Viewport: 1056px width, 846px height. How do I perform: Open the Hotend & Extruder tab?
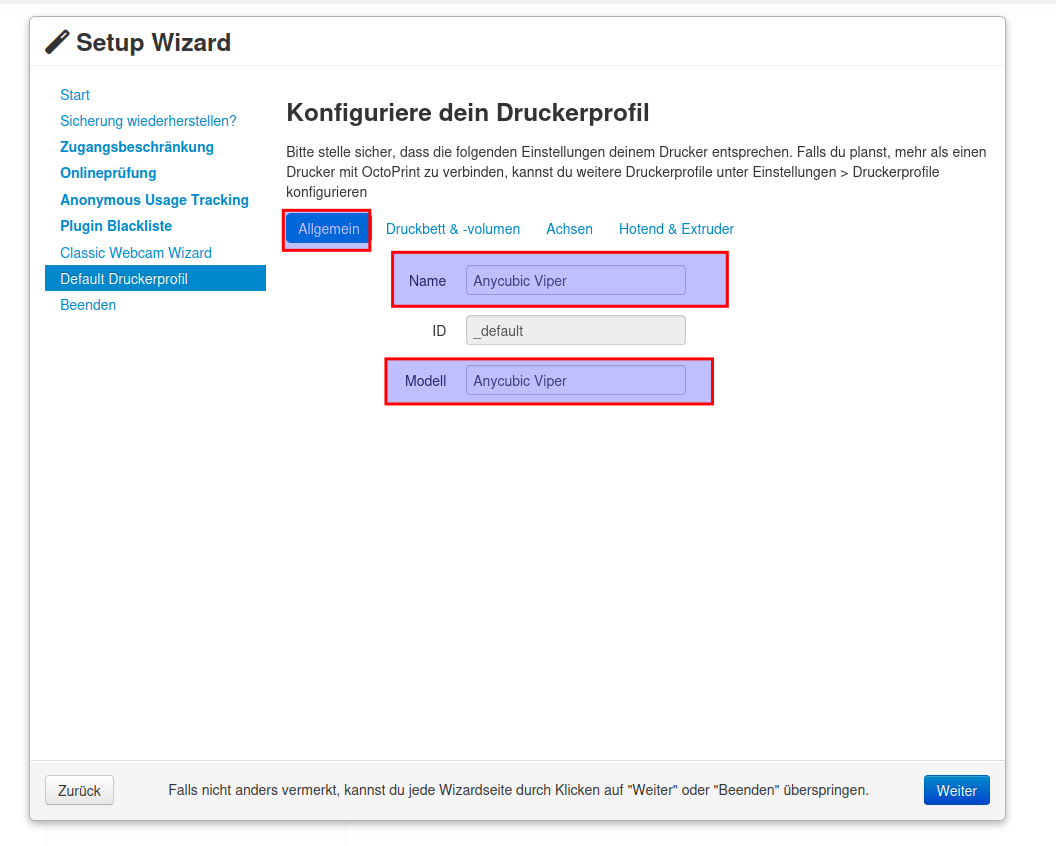(676, 229)
